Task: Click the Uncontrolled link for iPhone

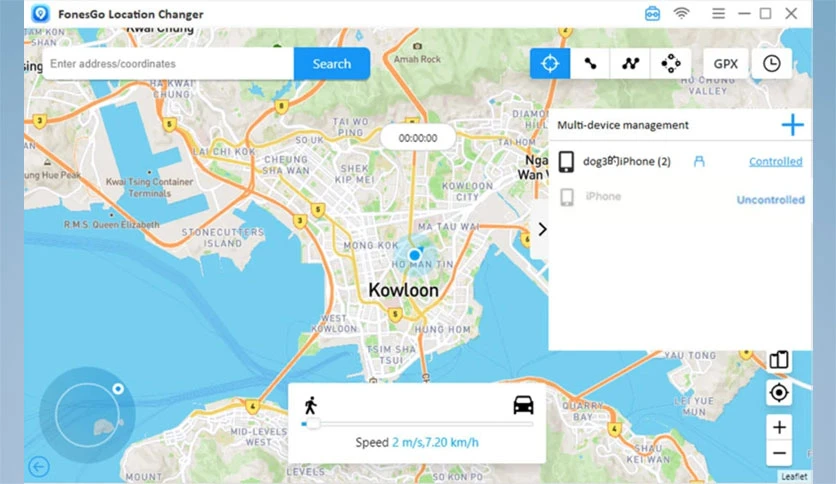Action: point(770,199)
